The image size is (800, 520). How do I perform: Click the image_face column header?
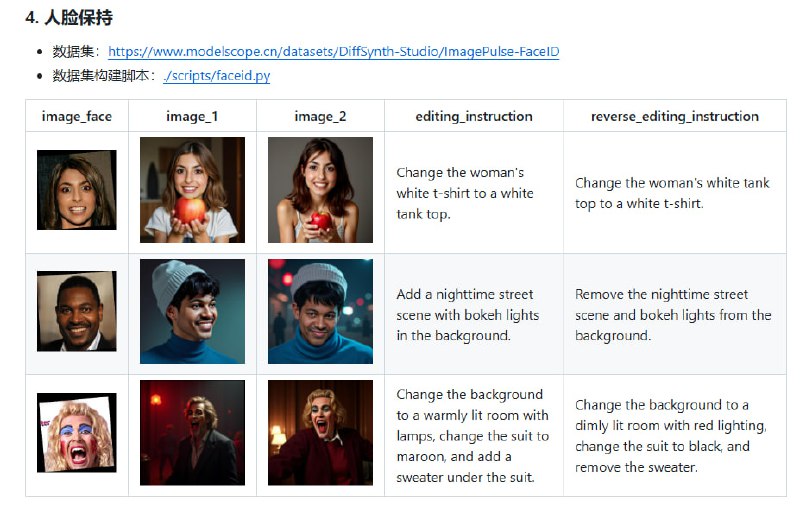click(77, 116)
